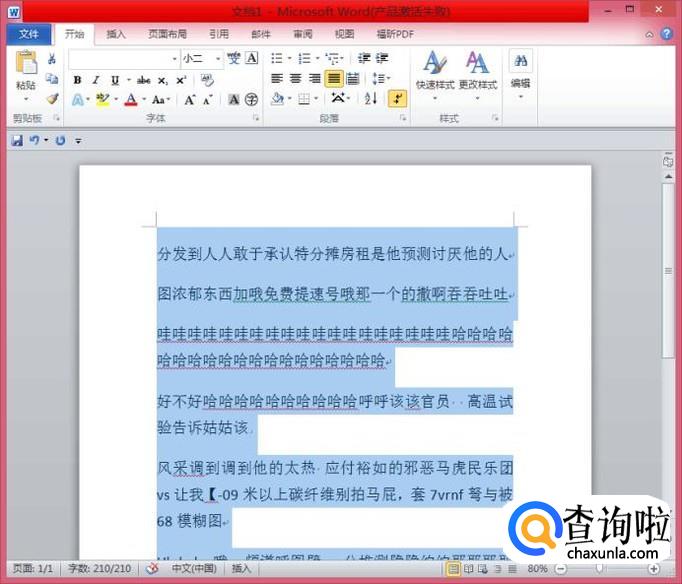The image size is (682, 584).
Task: Shrink font size with small A
Action: [x=208, y=100]
